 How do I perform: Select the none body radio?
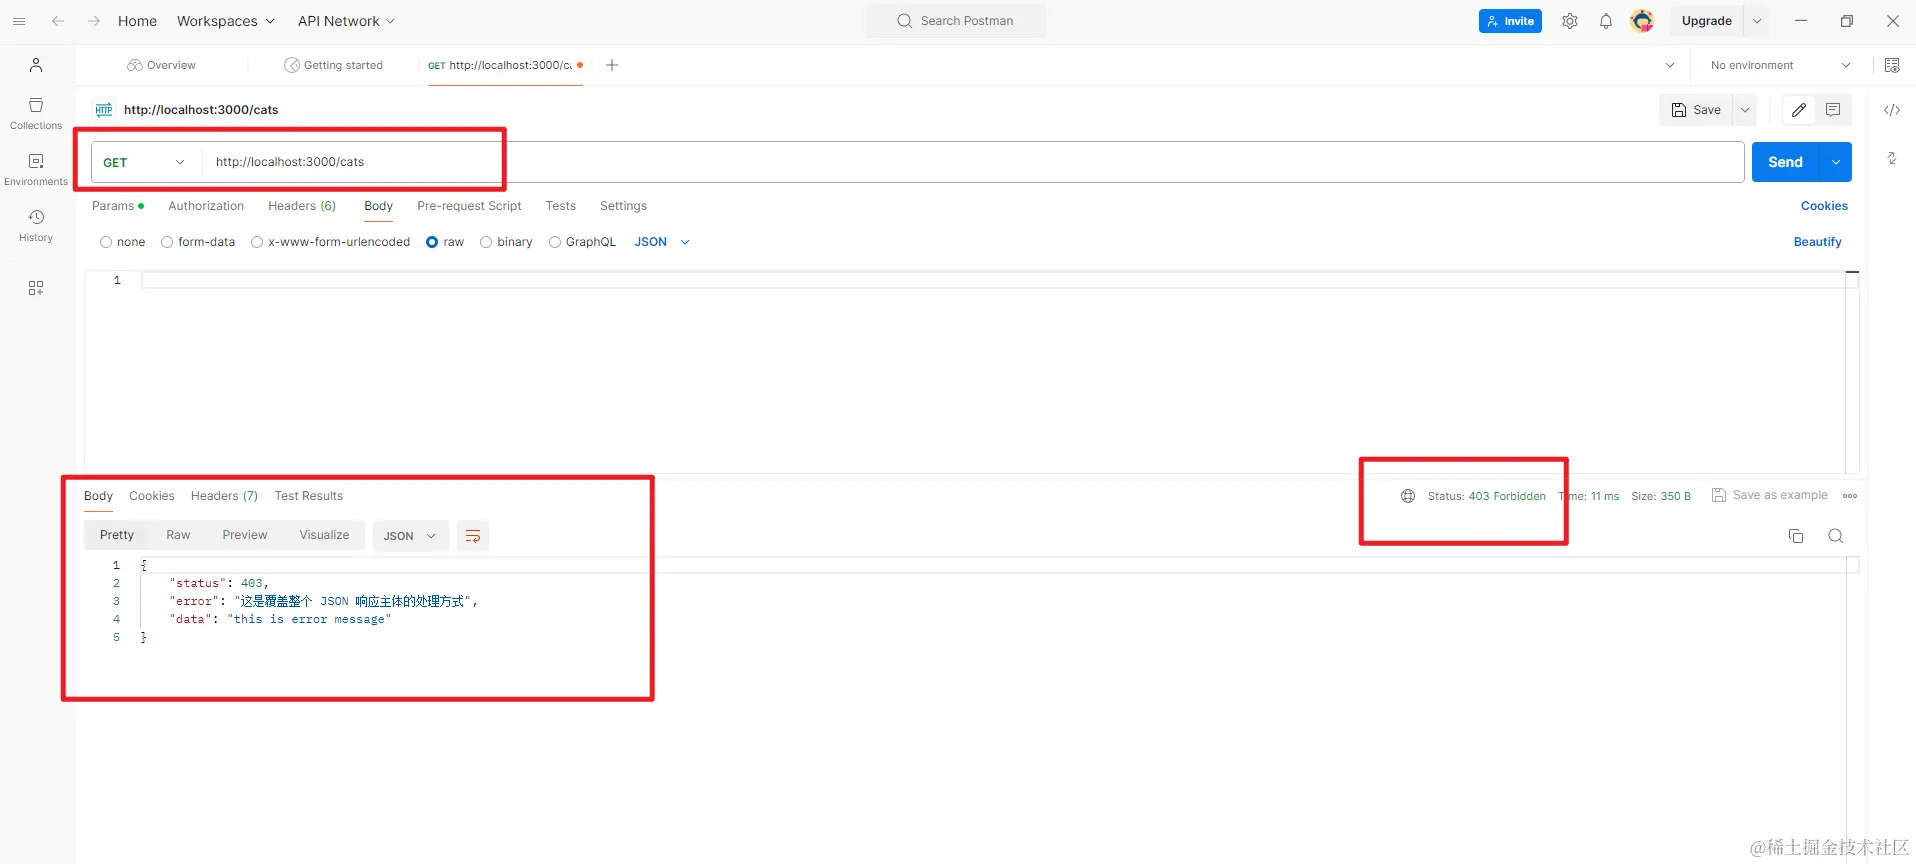[x=106, y=242]
